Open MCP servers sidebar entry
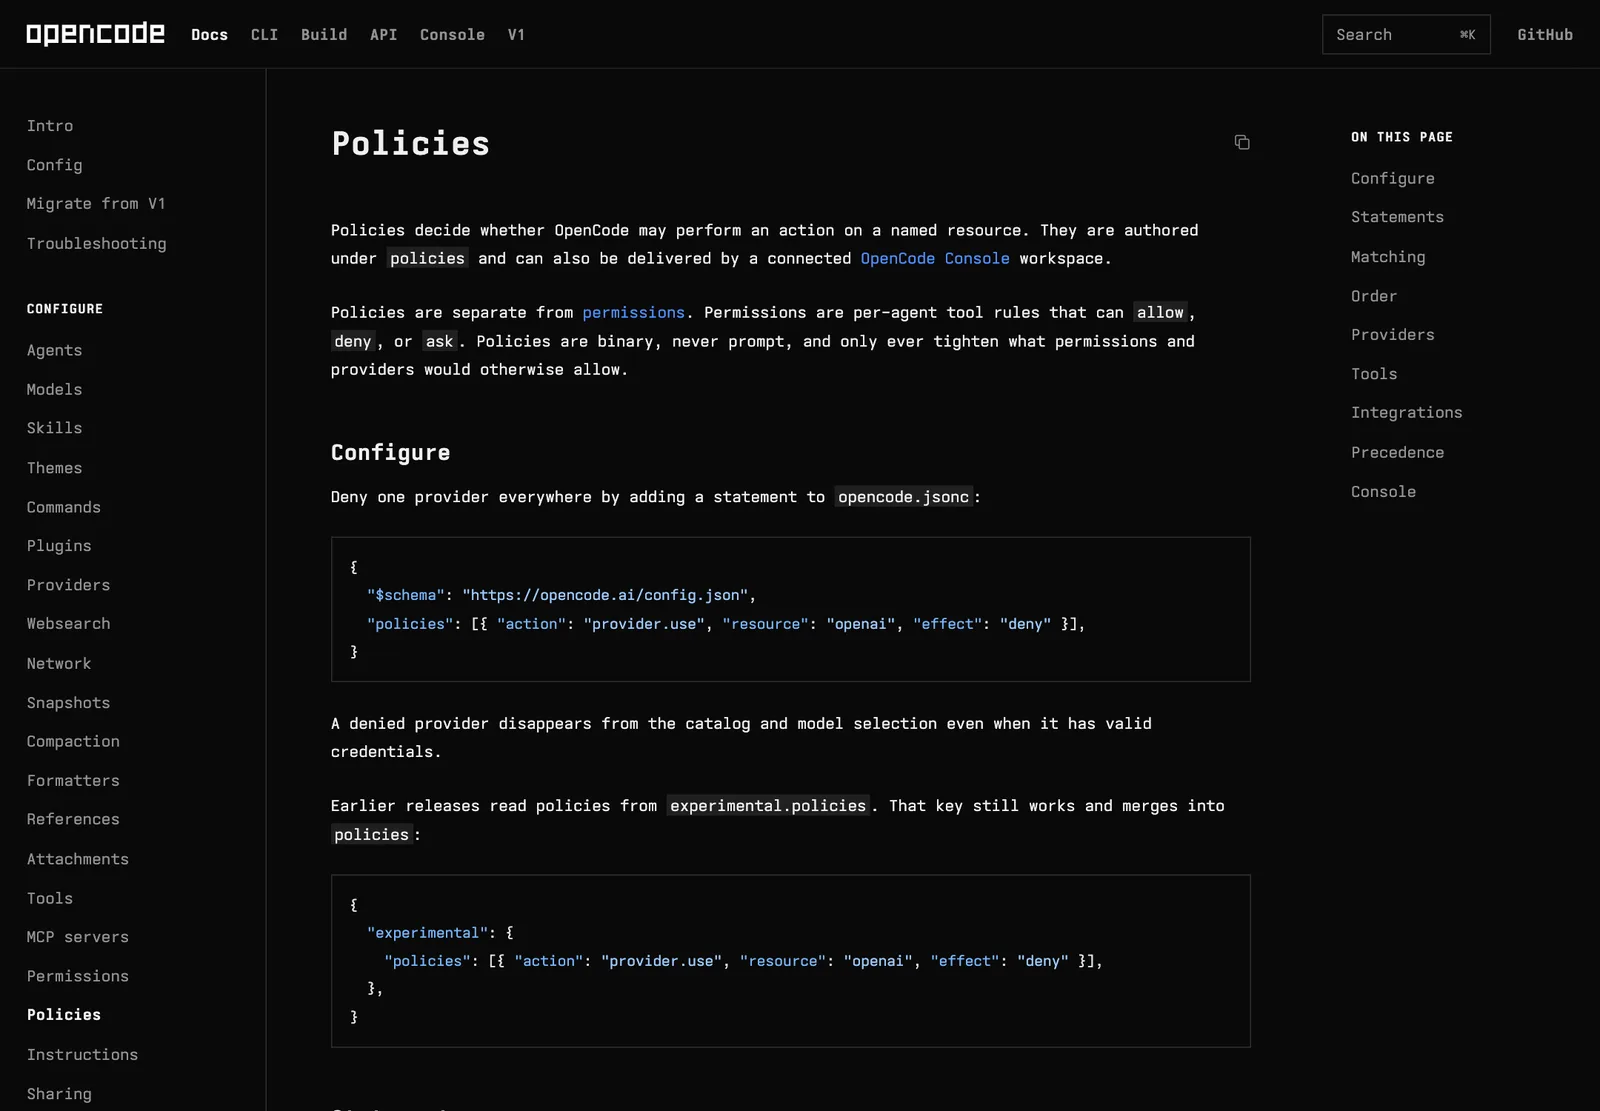1600x1111 pixels. (x=78, y=937)
